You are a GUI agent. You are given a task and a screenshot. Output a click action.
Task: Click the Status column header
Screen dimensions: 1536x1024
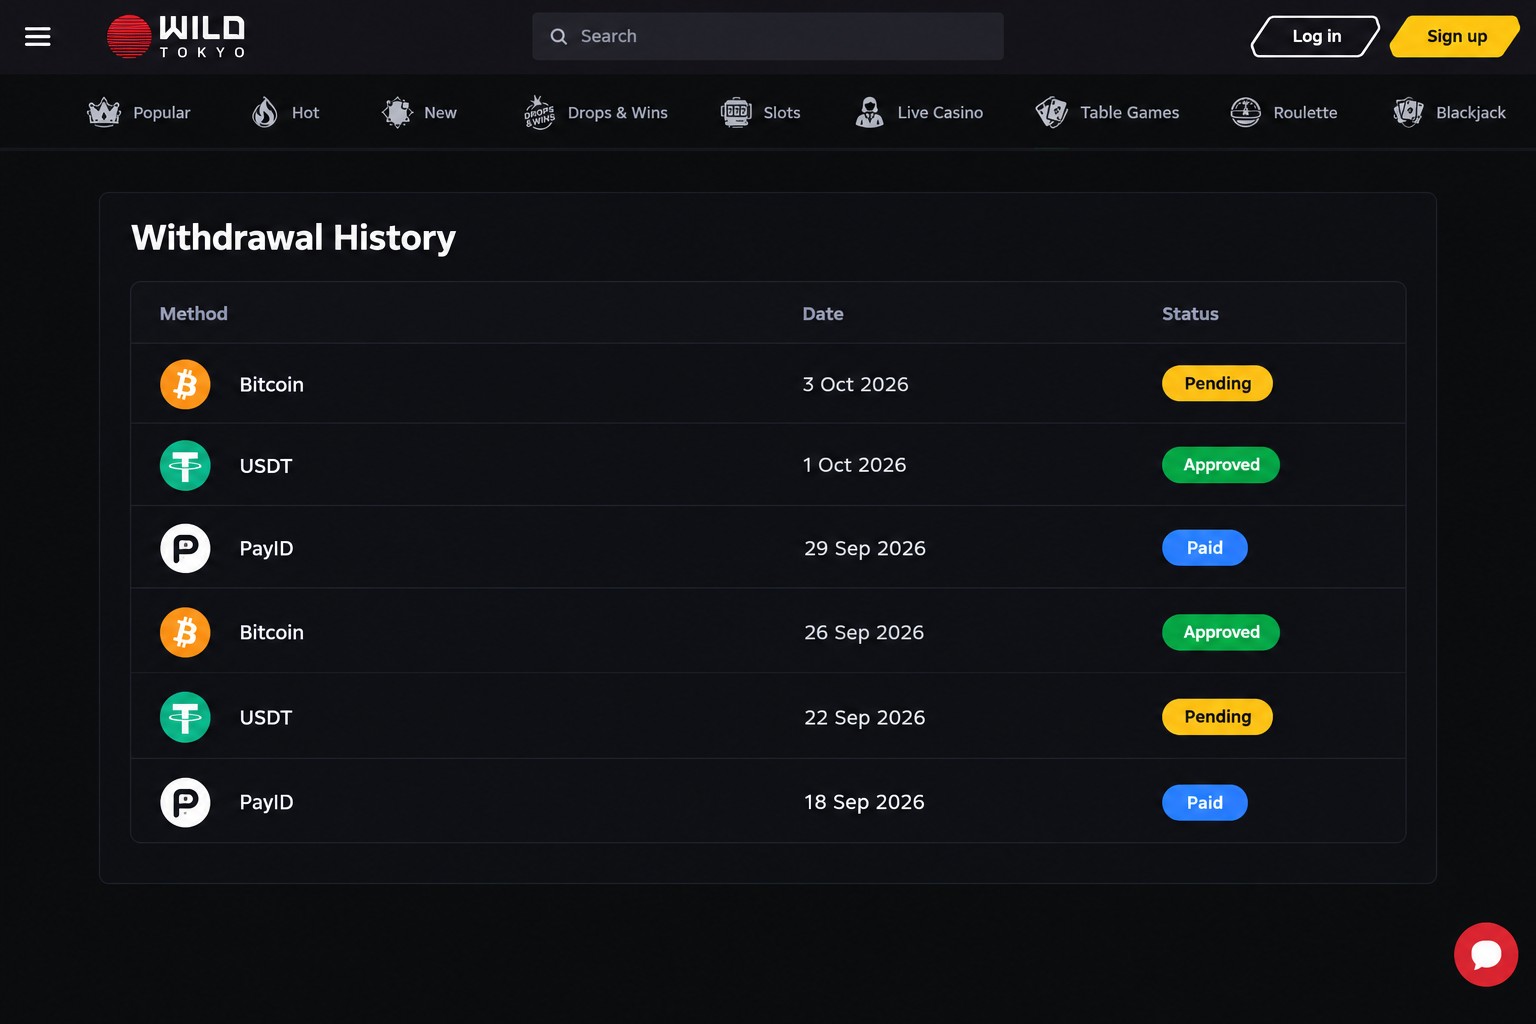pyautogui.click(x=1190, y=314)
